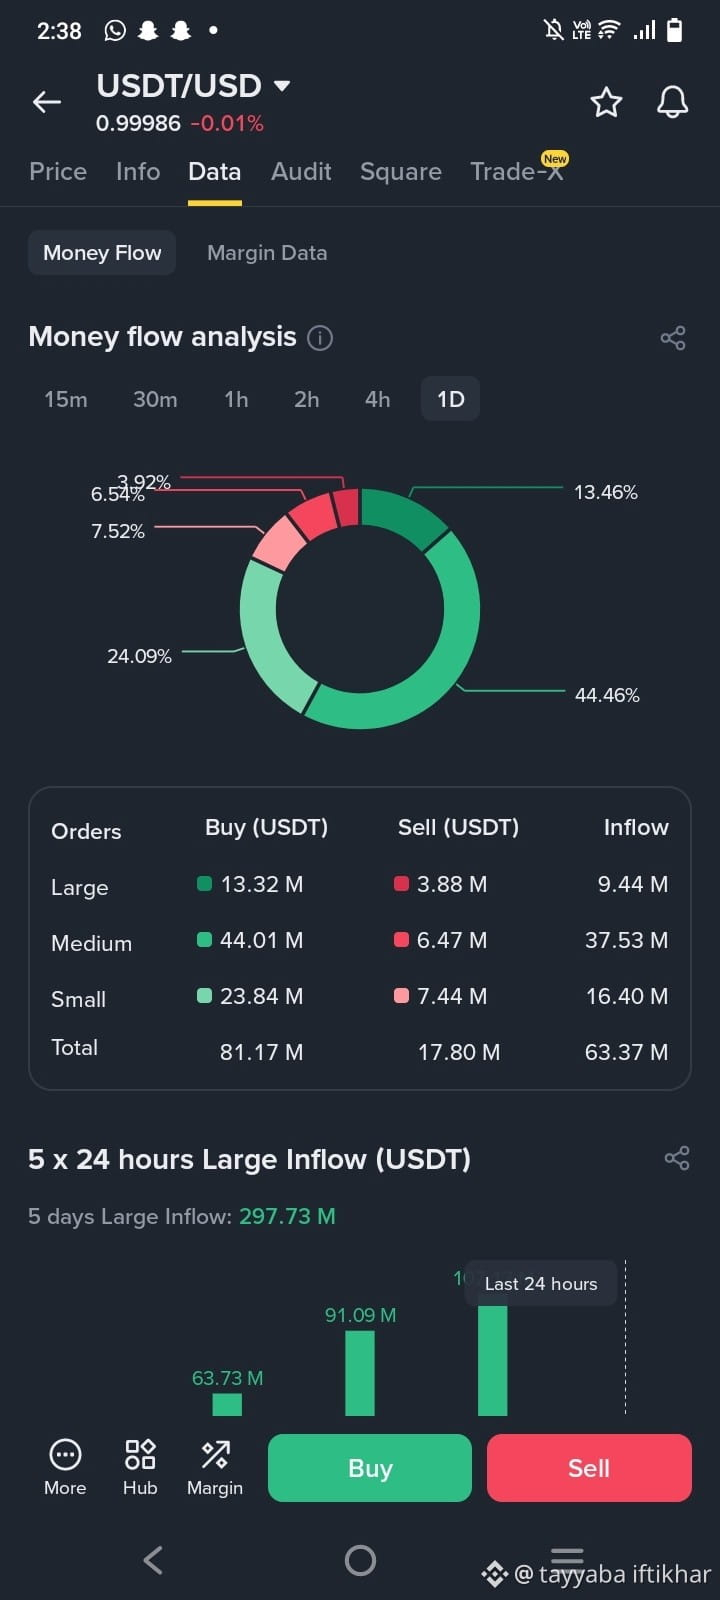Select the 15m timeframe
The height and width of the screenshot is (1600, 720).
[x=66, y=399]
